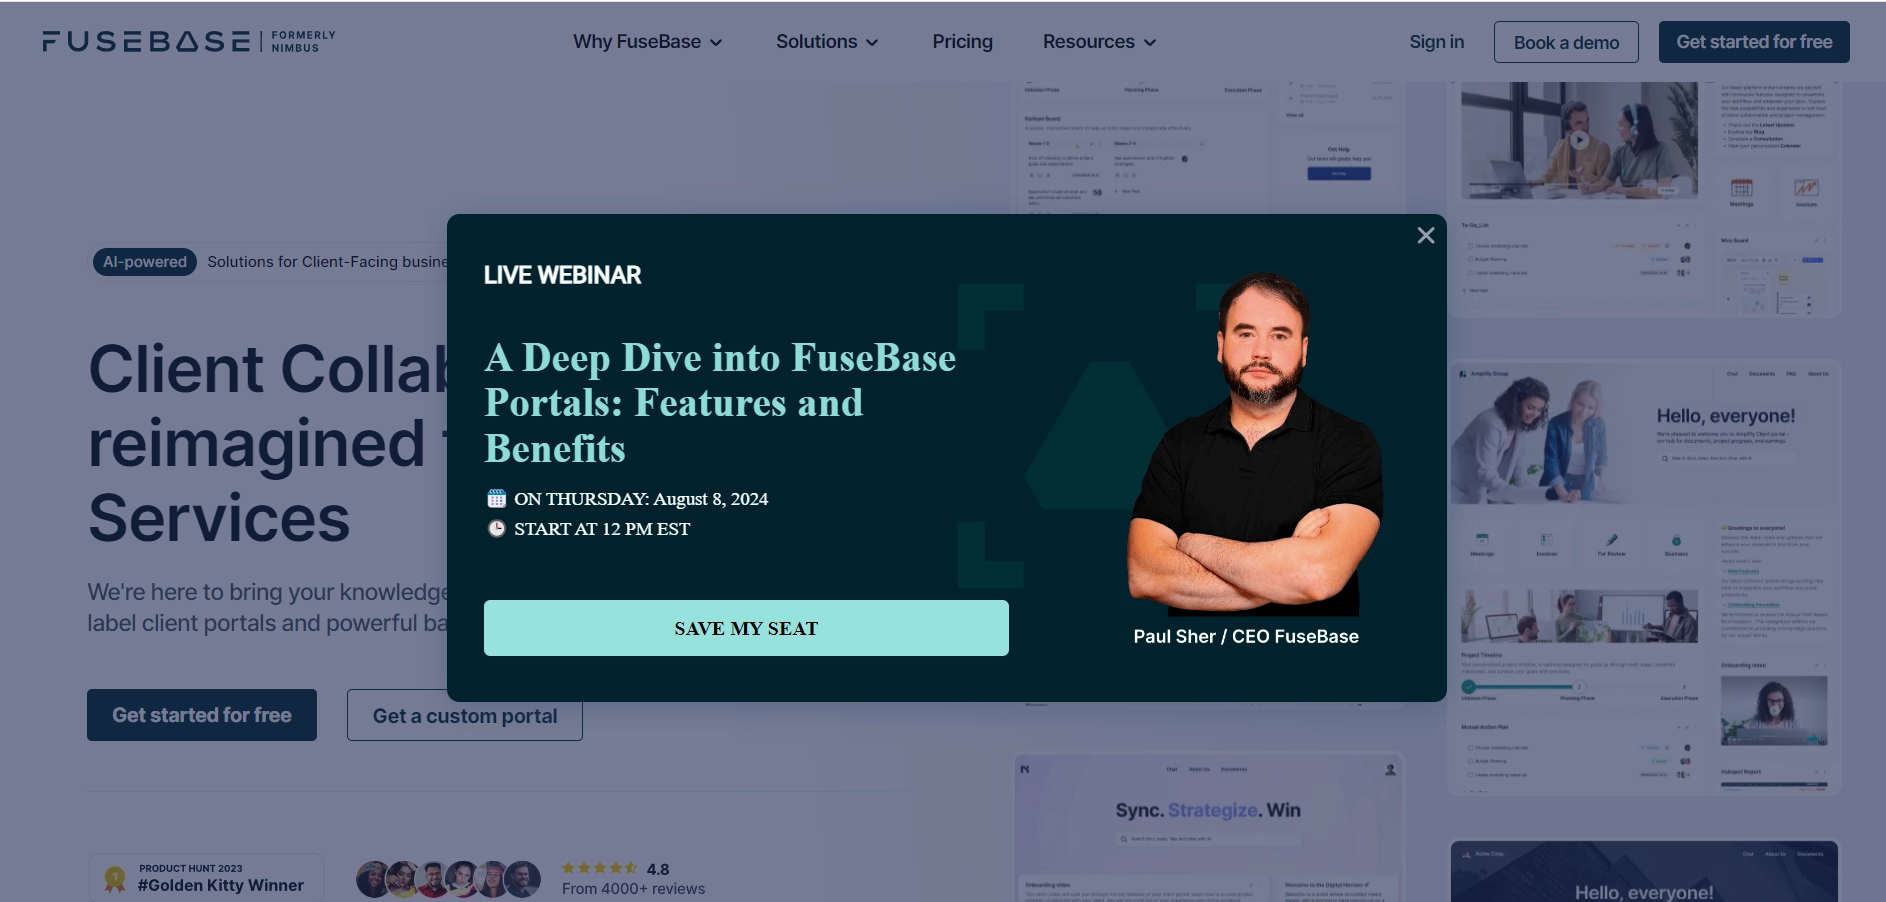The width and height of the screenshot is (1886, 902).
Task: Click hero Get started for free button
Action: pyautogui.click(x=202, y=715)
